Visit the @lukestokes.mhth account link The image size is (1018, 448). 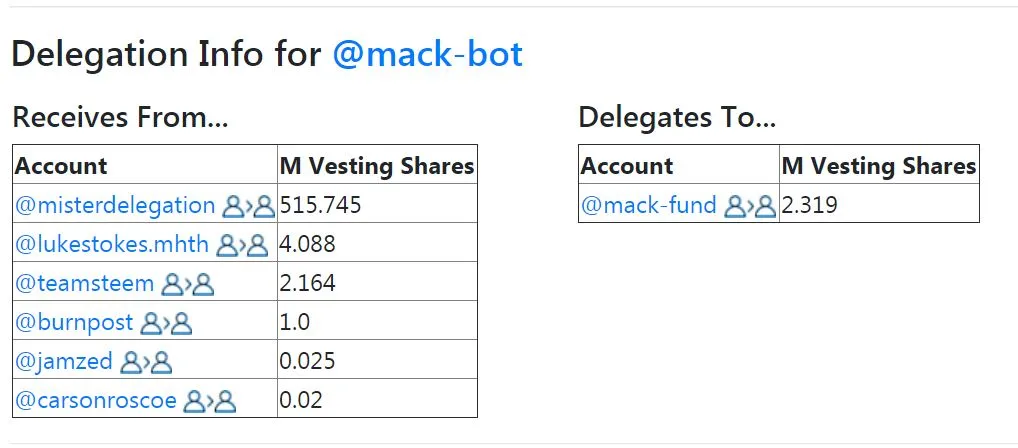pos(112,244)
